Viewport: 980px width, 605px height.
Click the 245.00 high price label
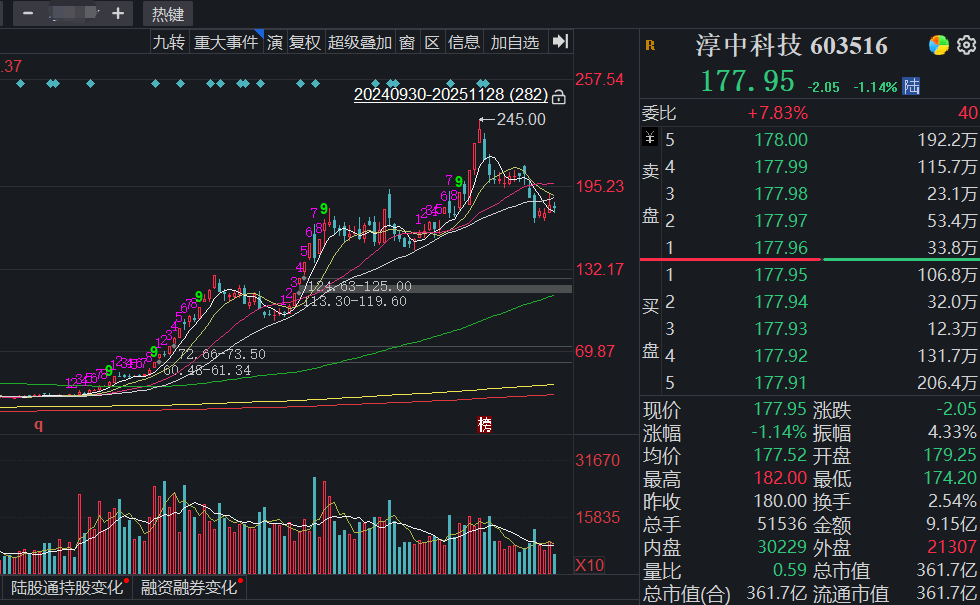pos(521,119)
